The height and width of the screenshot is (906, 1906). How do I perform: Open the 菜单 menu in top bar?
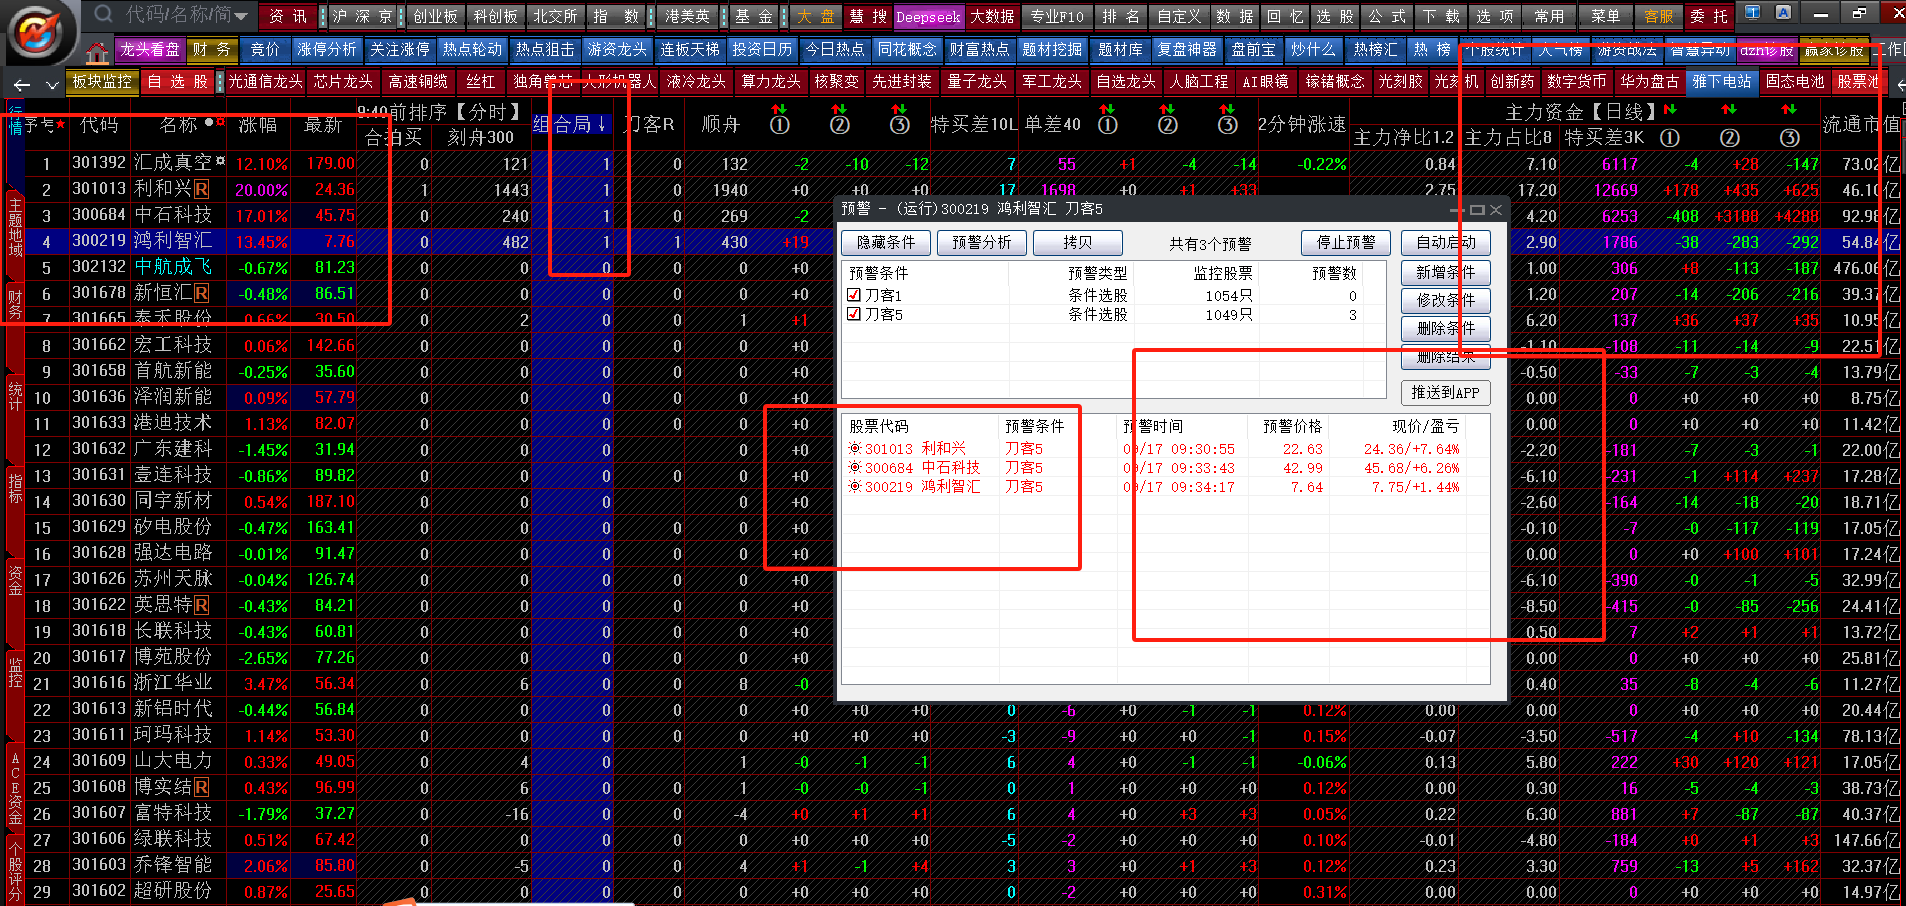tap(1605, 16)
